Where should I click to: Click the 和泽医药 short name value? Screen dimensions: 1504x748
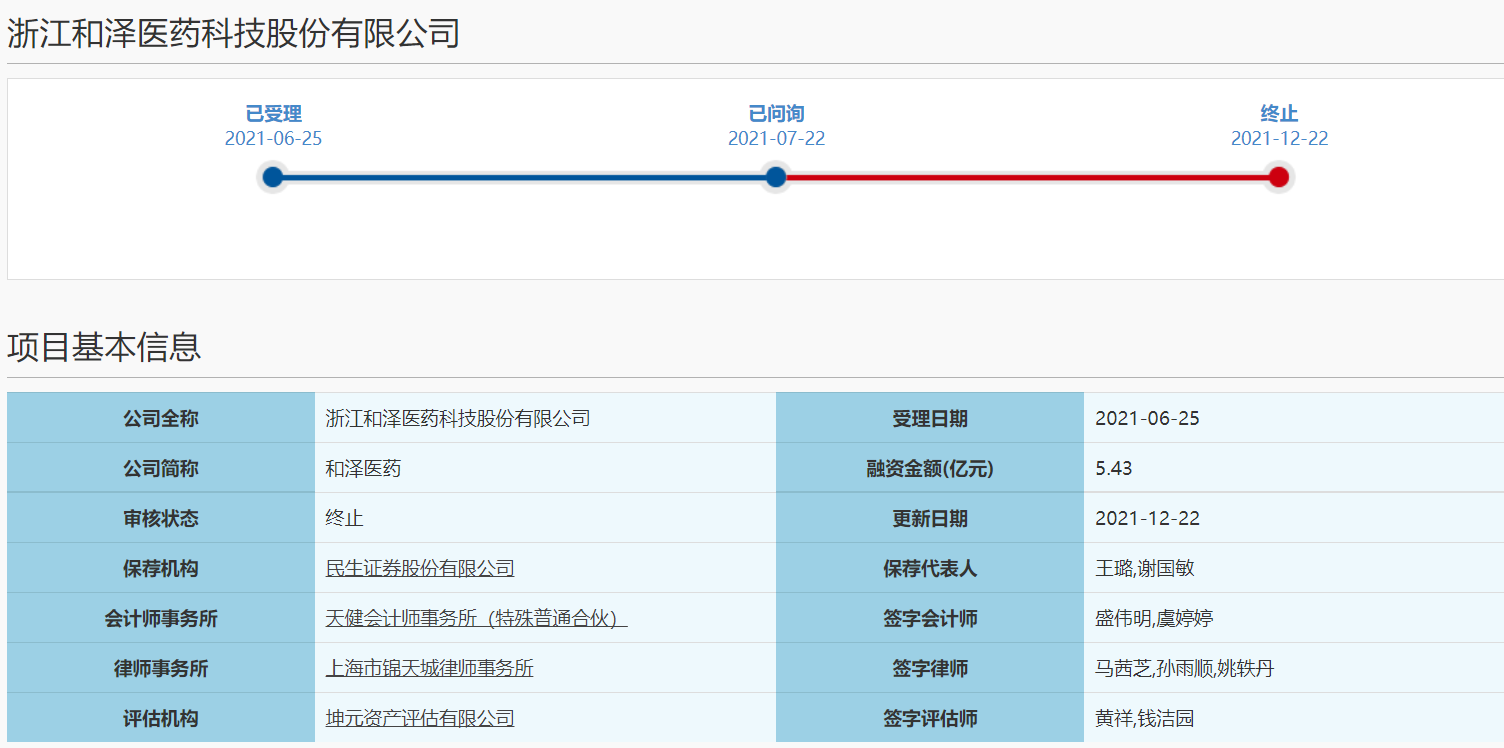(x=363, y=468)
